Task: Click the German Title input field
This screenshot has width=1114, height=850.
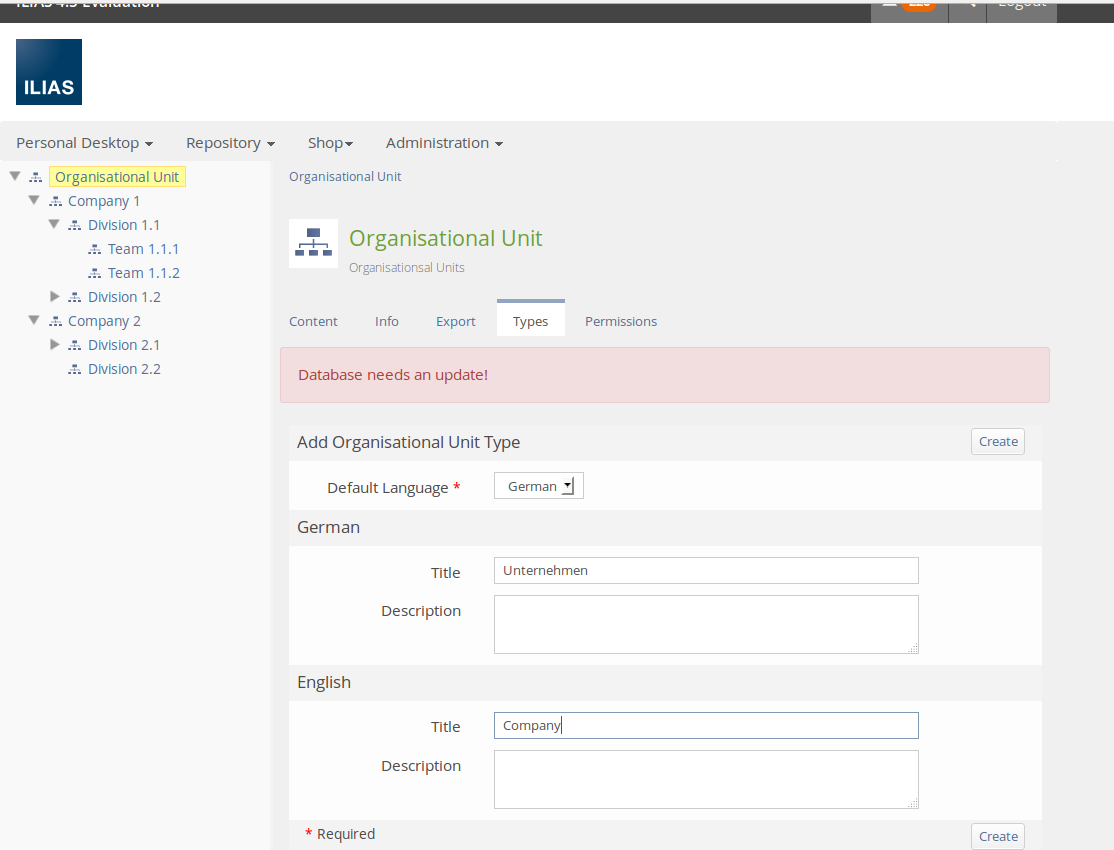Action: (x=706, y=570)
